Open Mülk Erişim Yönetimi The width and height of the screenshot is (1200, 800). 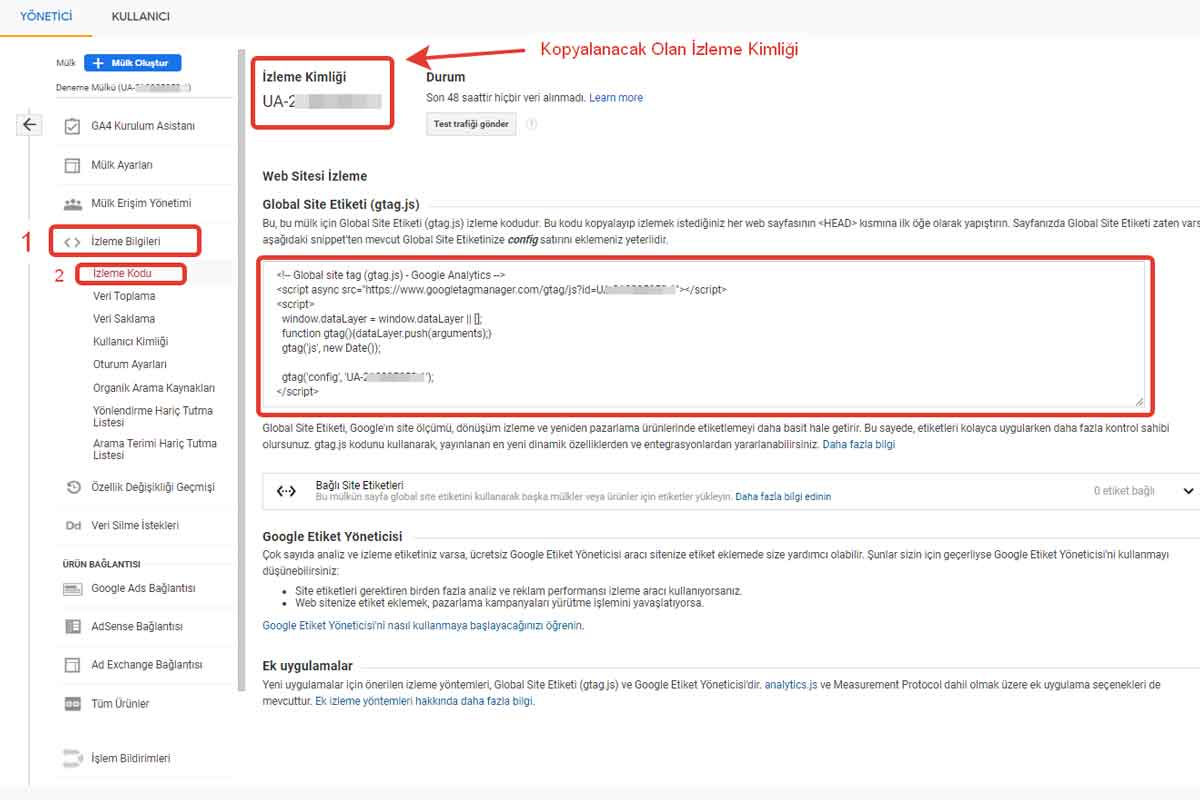point(141,203)
